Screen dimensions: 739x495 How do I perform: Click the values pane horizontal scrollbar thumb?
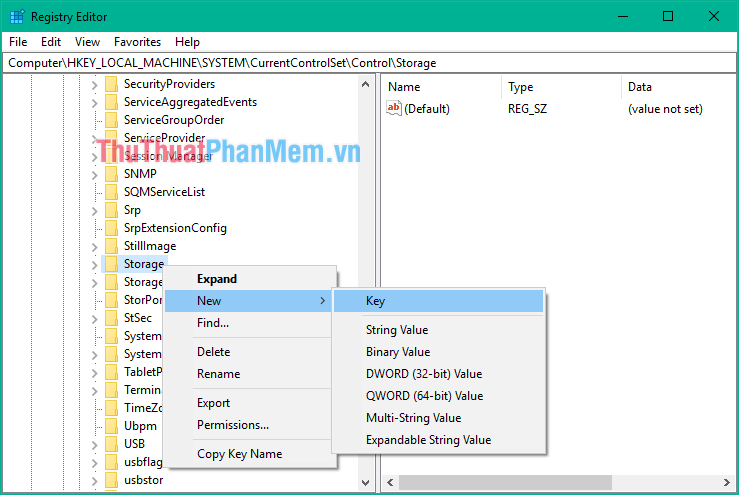(505, 483)
